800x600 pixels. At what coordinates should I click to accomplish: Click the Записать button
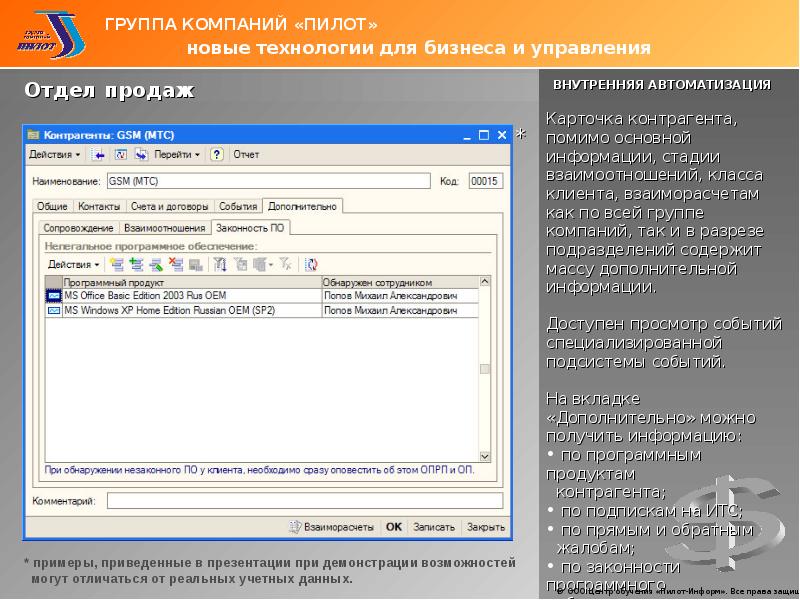coord(434,526)
